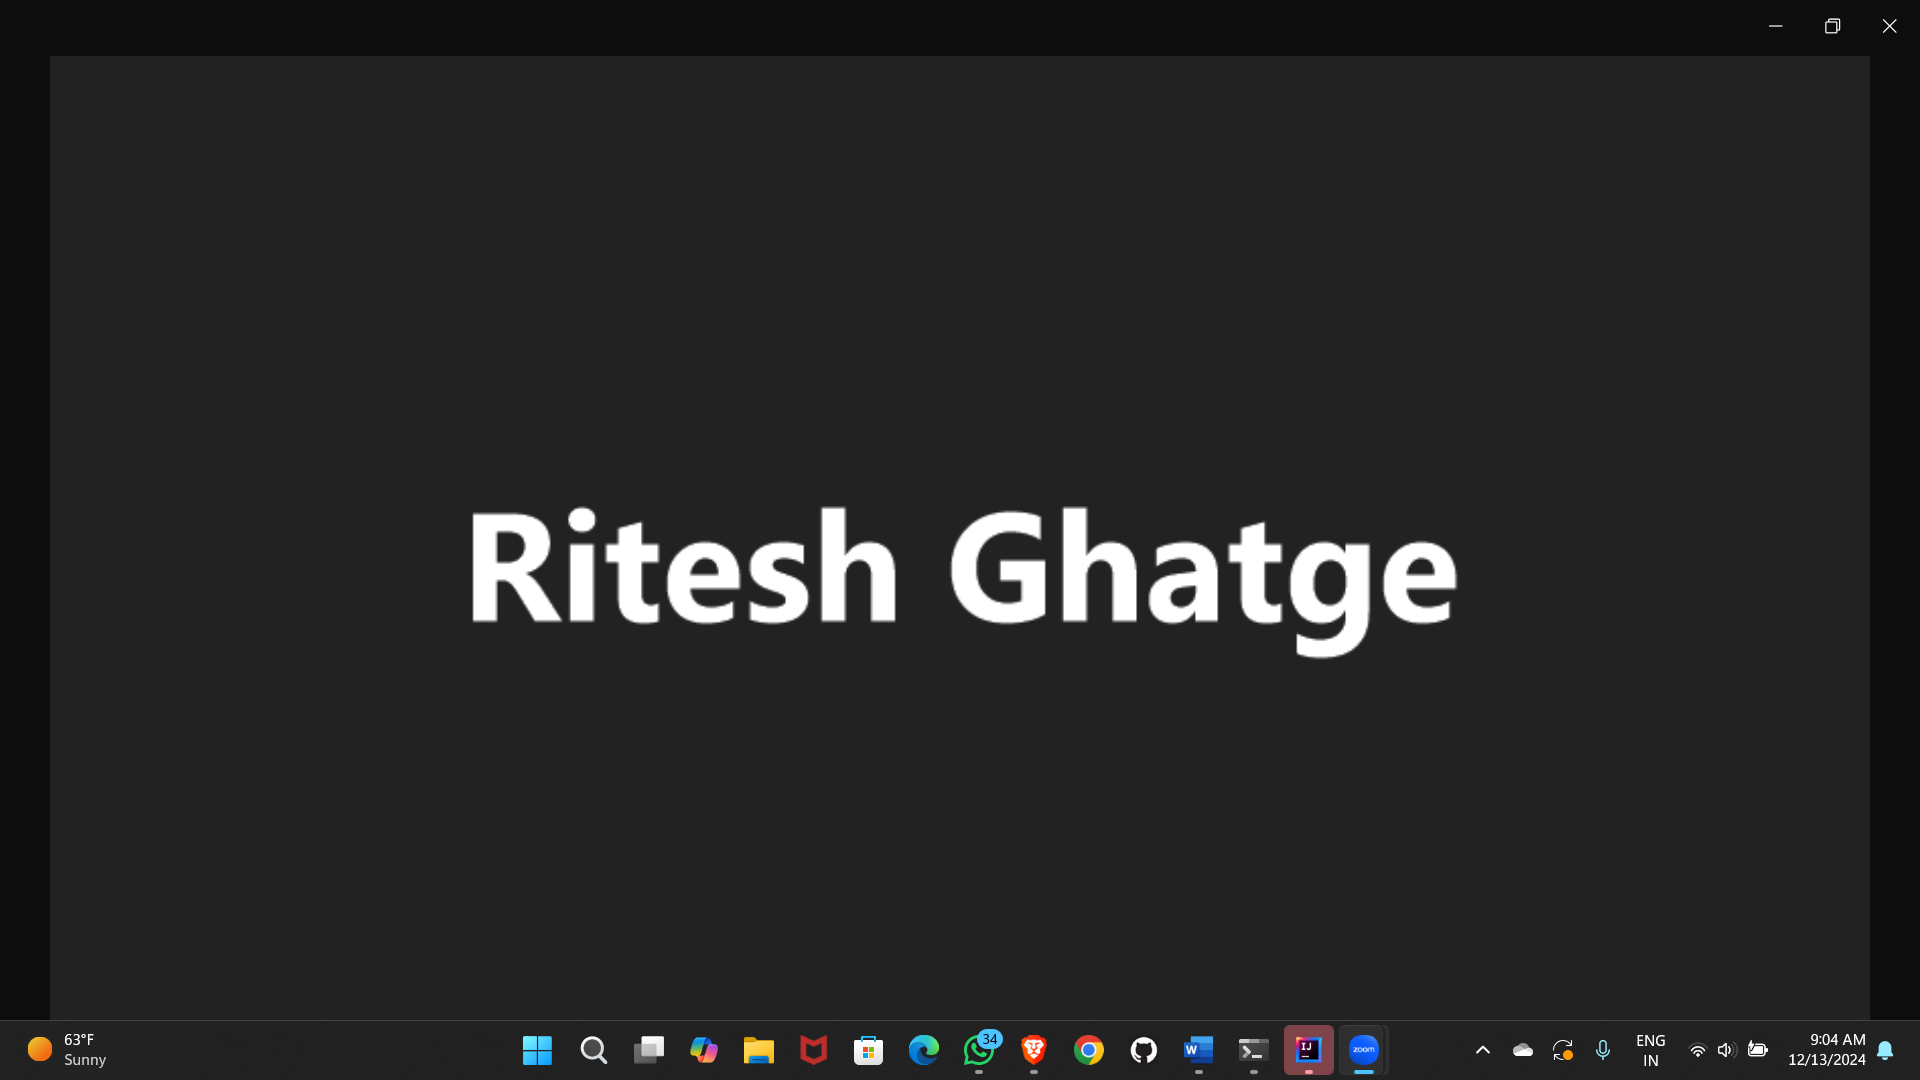Switch to IntelliJ IDEA window
The image size is (1920, 1080).
(1308, 1050)
